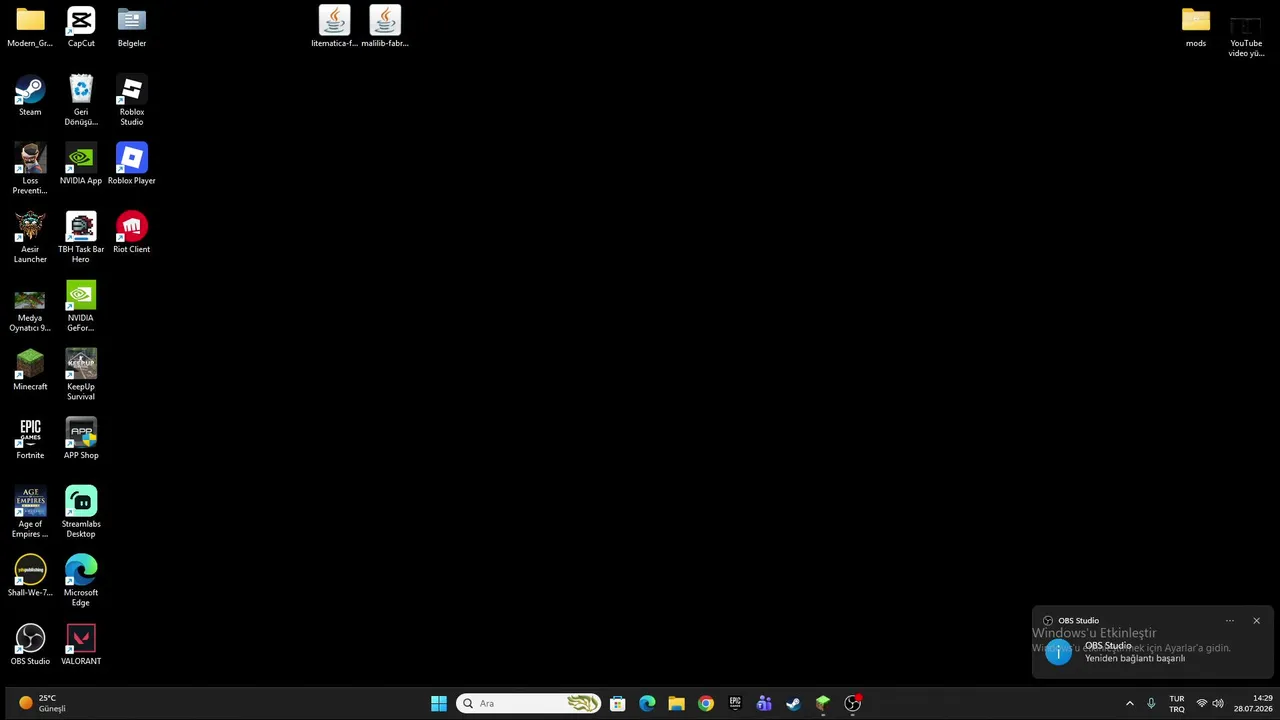Screen dimensions: 1280x720
Task: Select the malilib-fabric jar file
Action: 385,27
